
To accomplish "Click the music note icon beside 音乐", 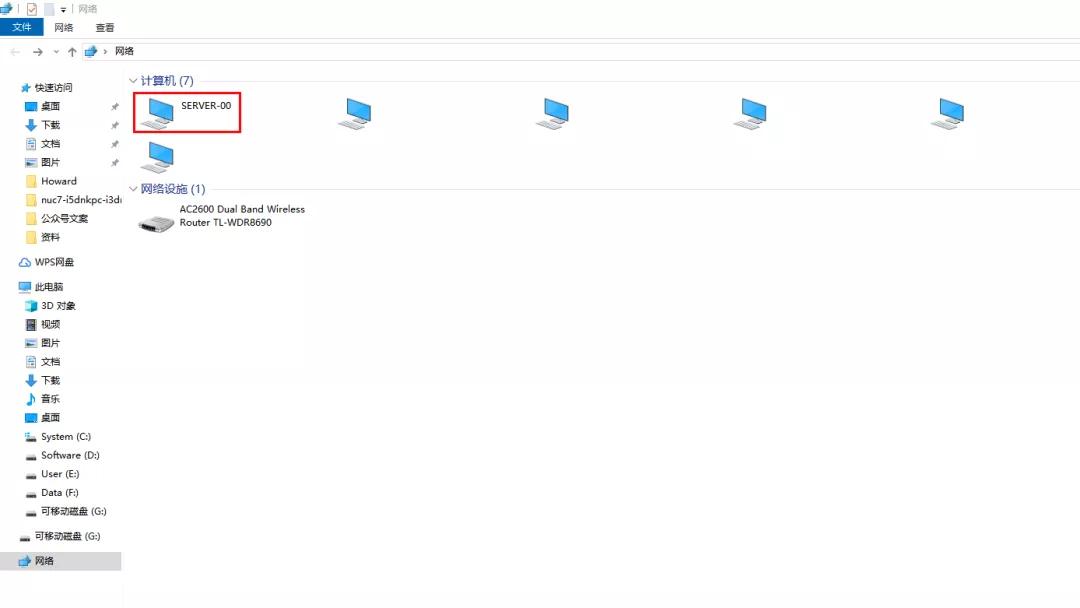I will [x=31, y=399].
